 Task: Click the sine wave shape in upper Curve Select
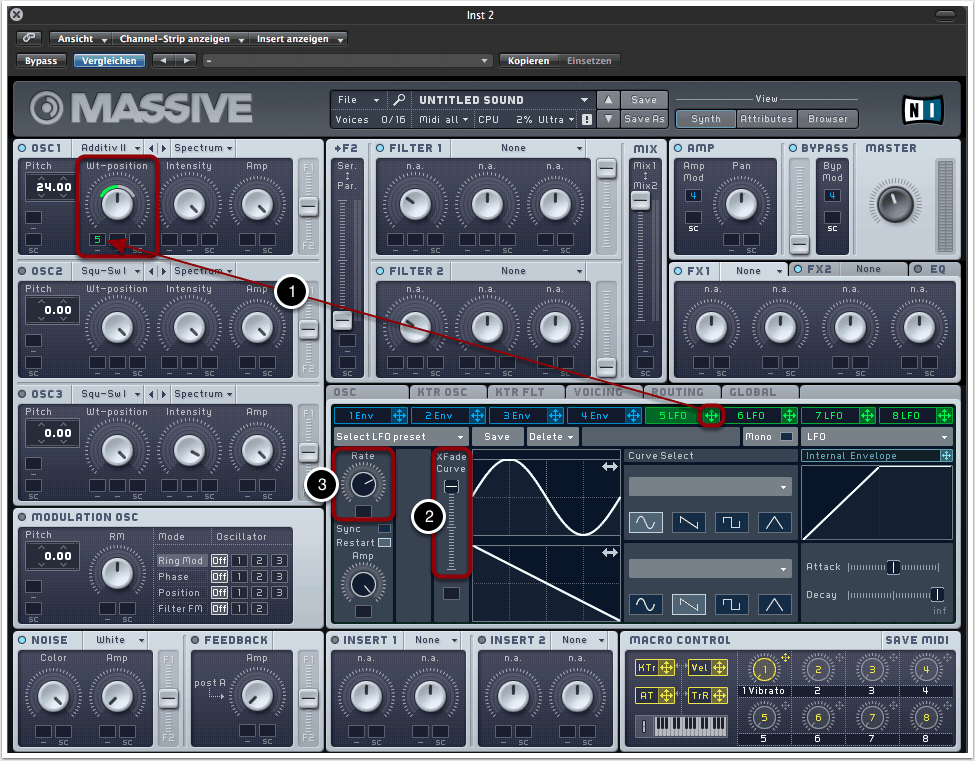645,521
